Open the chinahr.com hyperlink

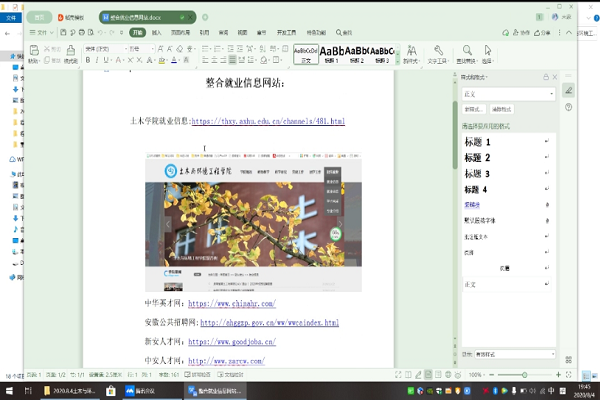point(231,303)
